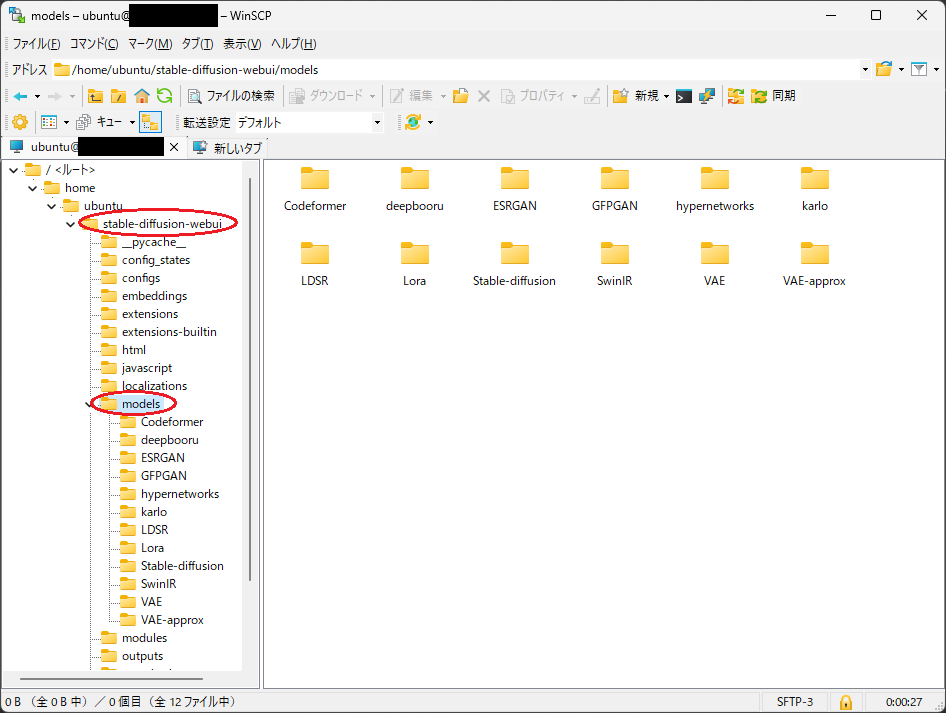Click the preferences gear icon
Image resolution: width=946 pixels, height=713 pixels.
coord(19,122)
